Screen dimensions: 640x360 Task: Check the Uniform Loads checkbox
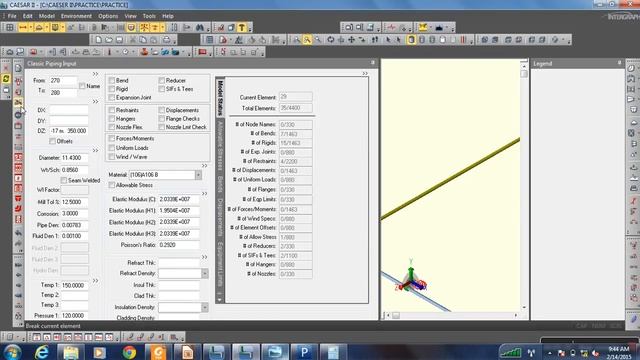(x=112, y=148)
